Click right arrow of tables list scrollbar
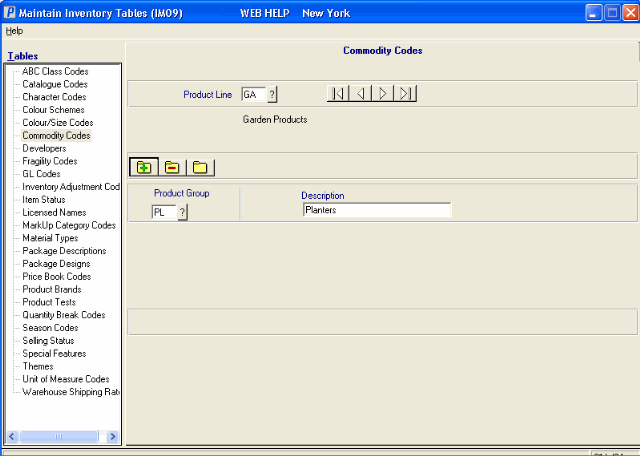Viewport: 640px width, 456px height. click(x=113, y=436)
